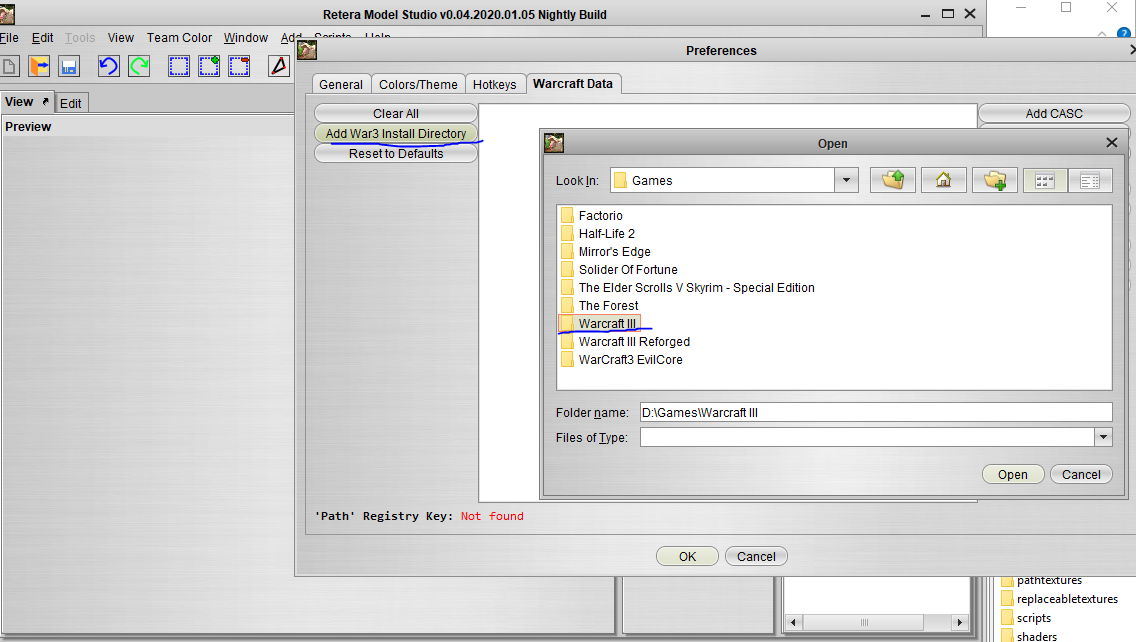Open the Team Color menu
The width and height of the screenshot is (1136, 642).
179,38
